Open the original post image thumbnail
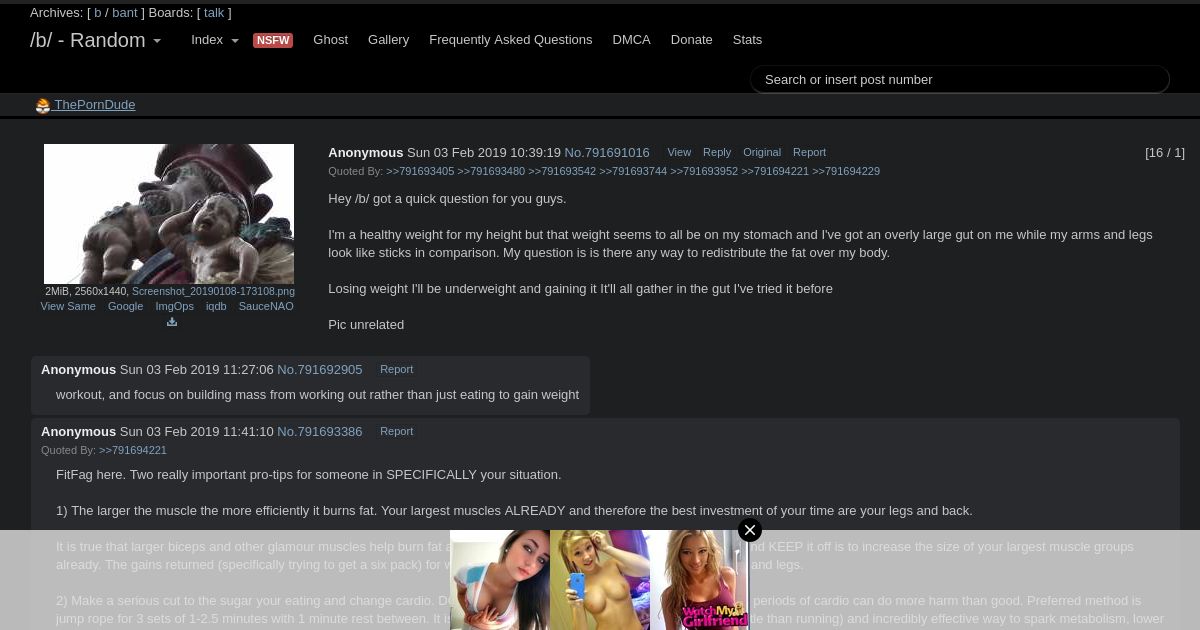Image resolution: width=1200 pixels, height=630 pixels. (x=169, y=214)
